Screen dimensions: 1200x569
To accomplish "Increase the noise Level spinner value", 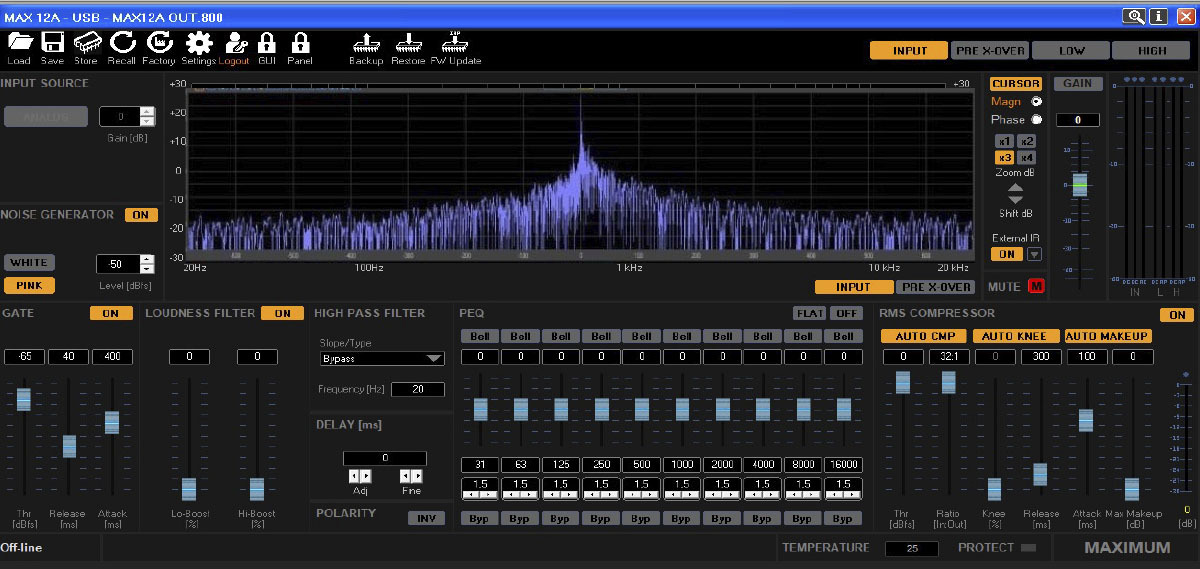I will [x=147, y=259].
